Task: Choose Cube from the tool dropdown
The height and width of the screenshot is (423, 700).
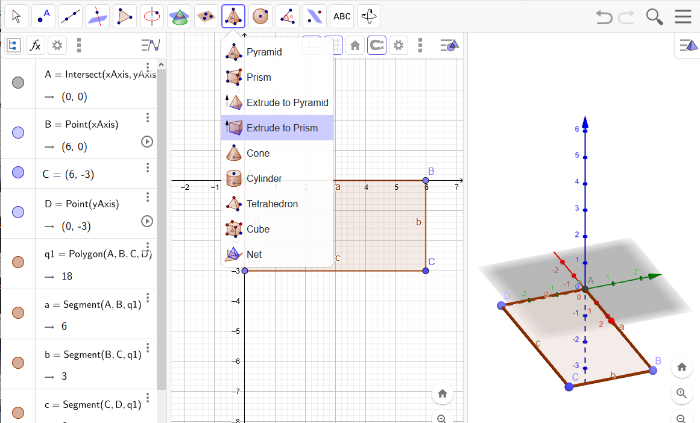Action: tap(277, 229)
